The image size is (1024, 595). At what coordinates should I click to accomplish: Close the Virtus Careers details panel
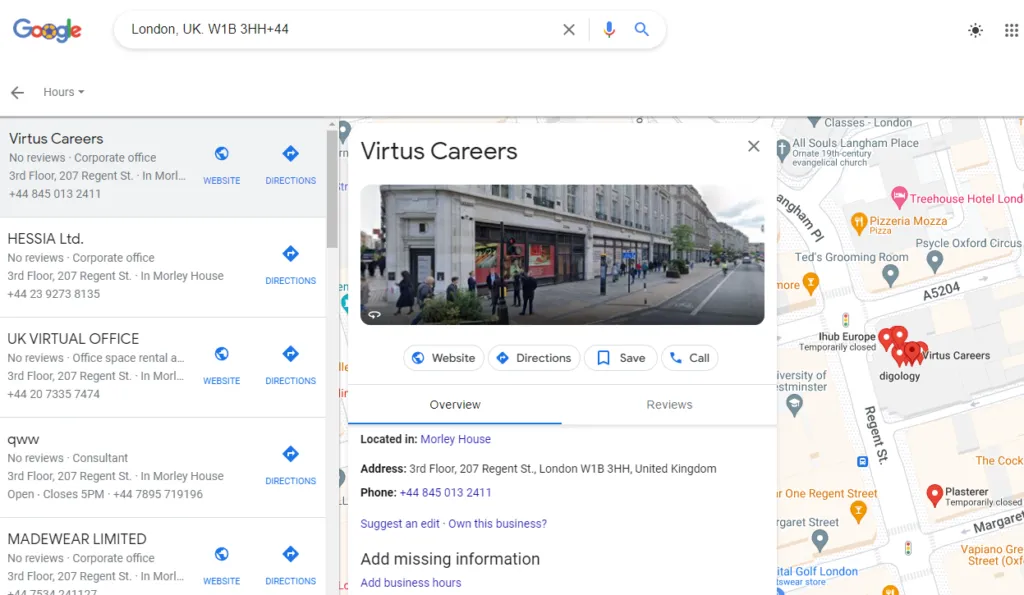[x=754, y=146]
